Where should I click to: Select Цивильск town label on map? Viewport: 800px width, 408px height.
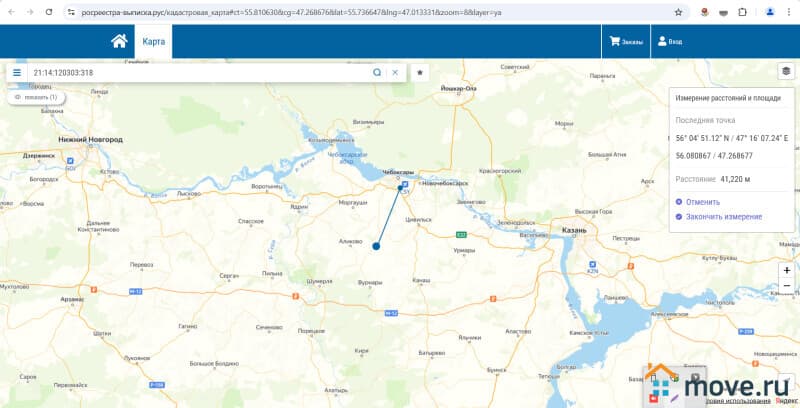click(x=418, y=219)
